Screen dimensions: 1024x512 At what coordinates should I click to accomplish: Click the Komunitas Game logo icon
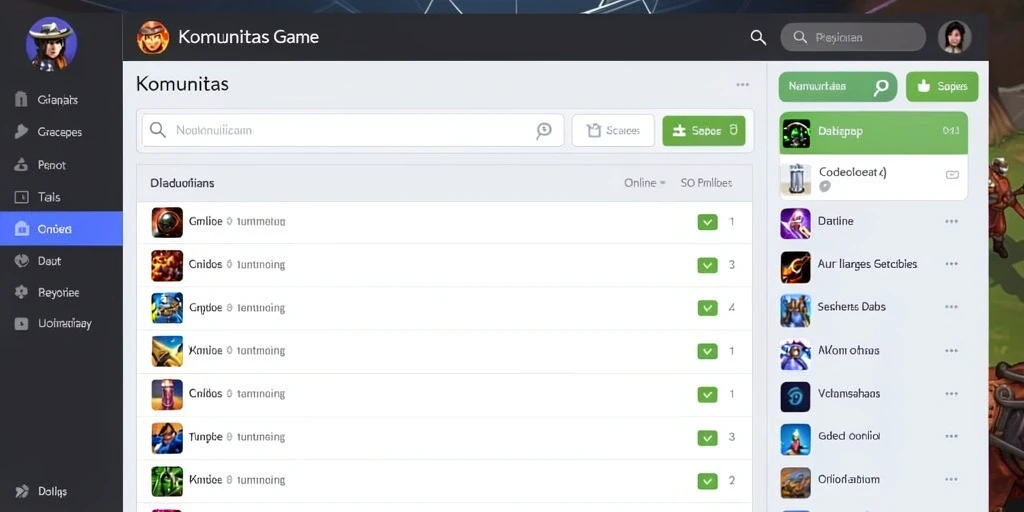click(x=153, y=37)
